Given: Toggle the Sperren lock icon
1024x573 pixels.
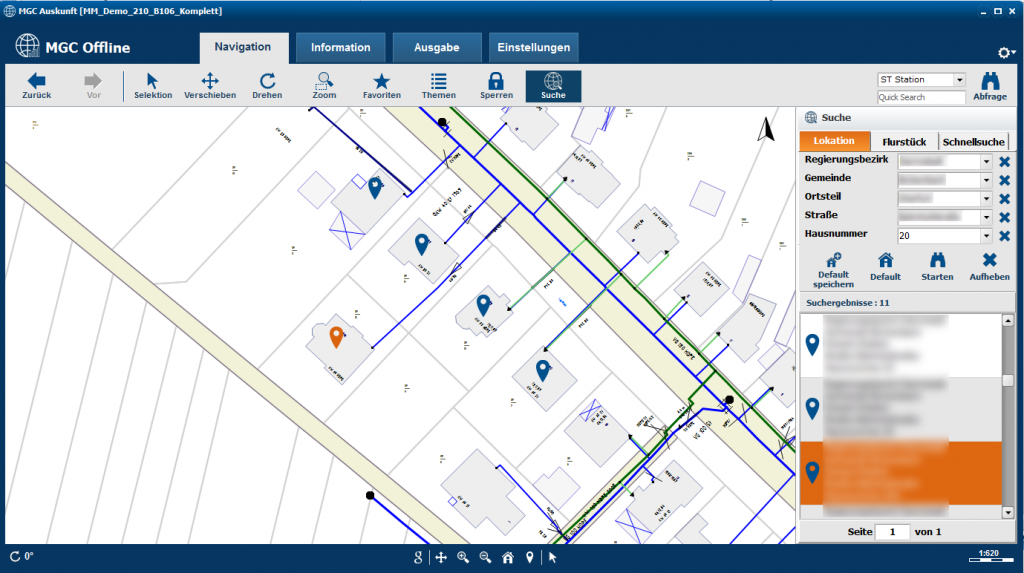Looking at the screenshot, I should click(495, 86).
